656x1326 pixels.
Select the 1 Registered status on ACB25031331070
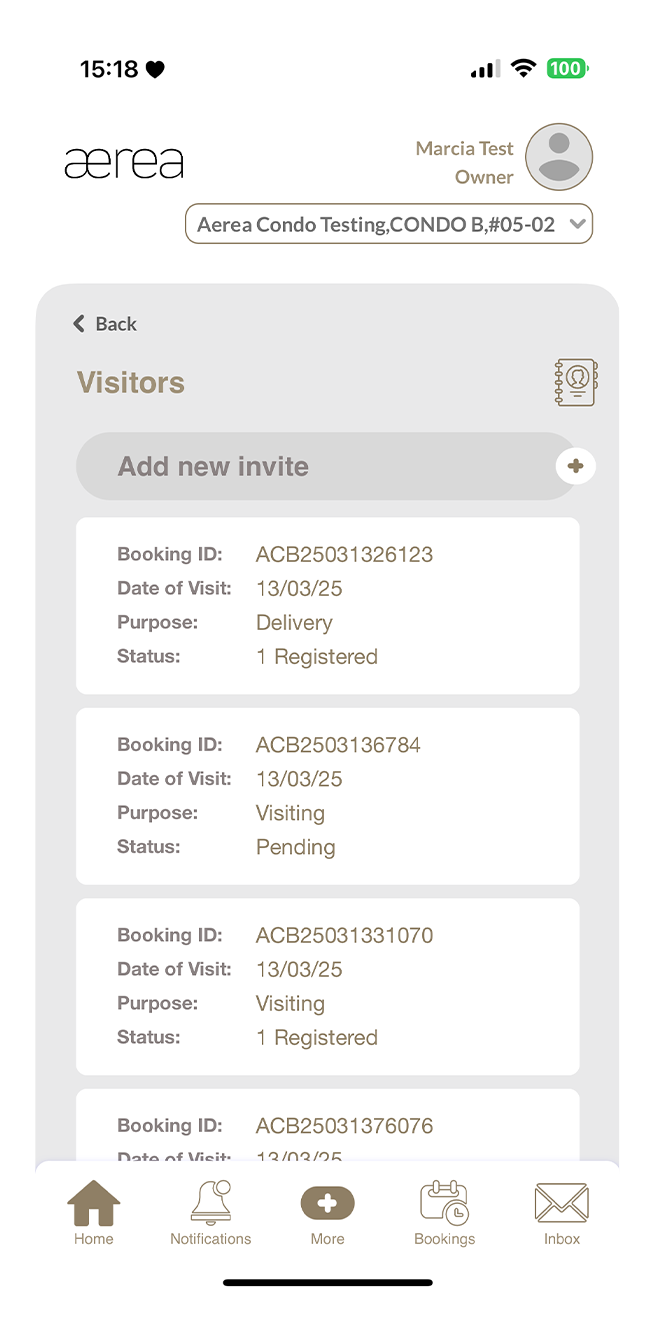click(x=317, y=1037)
